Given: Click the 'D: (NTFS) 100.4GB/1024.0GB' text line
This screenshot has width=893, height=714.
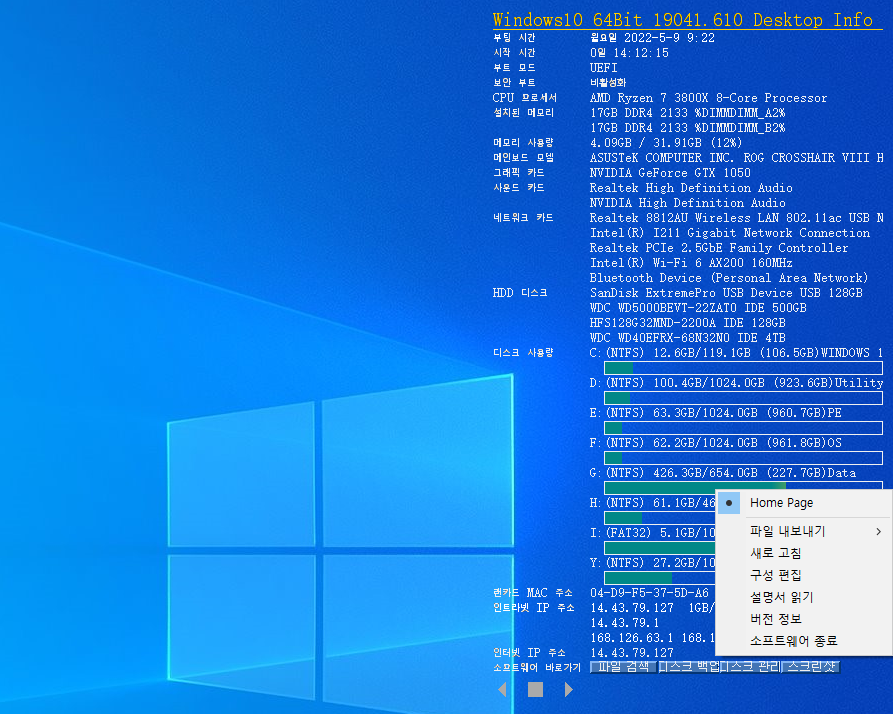Looking at the screenshot, I should coord(736,383).
